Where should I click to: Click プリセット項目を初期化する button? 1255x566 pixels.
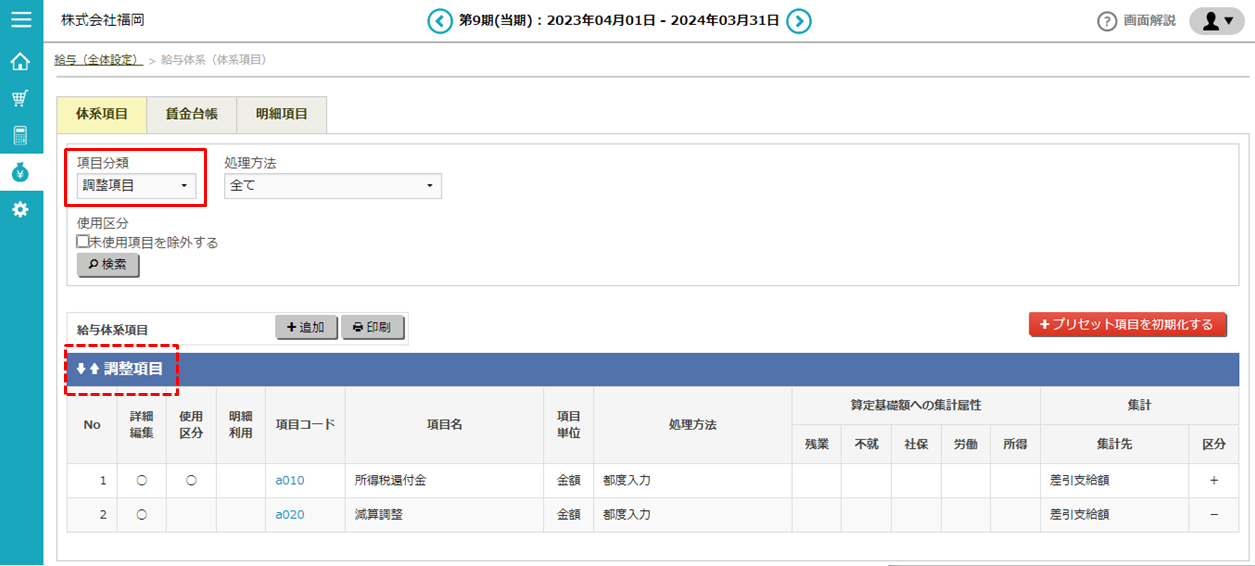pos(1127,324)
